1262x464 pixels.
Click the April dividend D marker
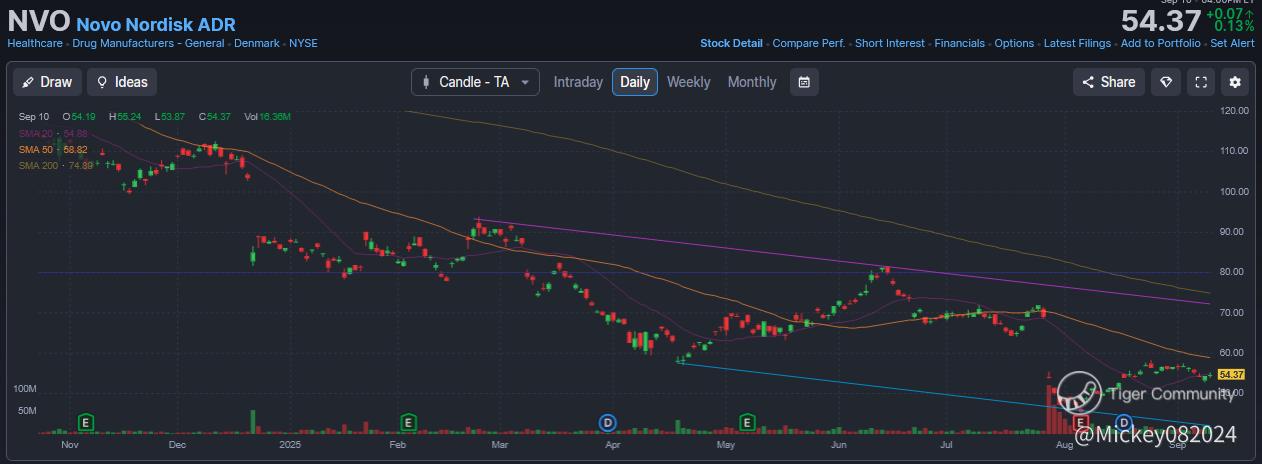(607, 422)
